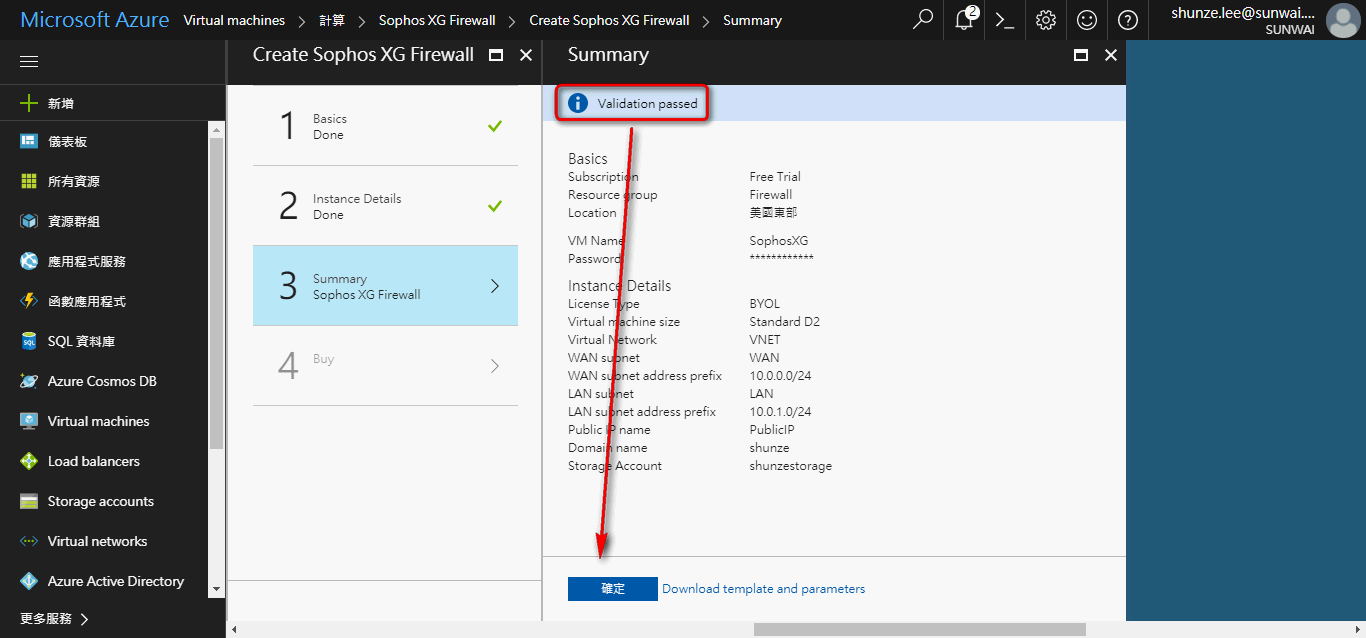Click the SQL 資料庫 icon
Viewport: 1366px width, 638px height.
[x=29, y=341]
